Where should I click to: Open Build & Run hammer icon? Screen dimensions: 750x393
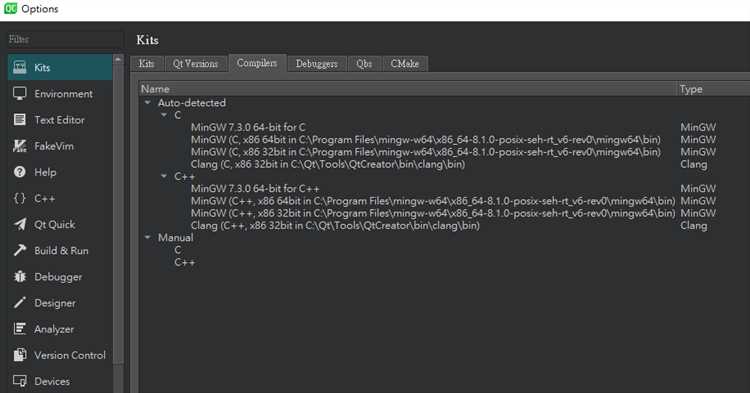pyautogui.click(x=20, y=250)
